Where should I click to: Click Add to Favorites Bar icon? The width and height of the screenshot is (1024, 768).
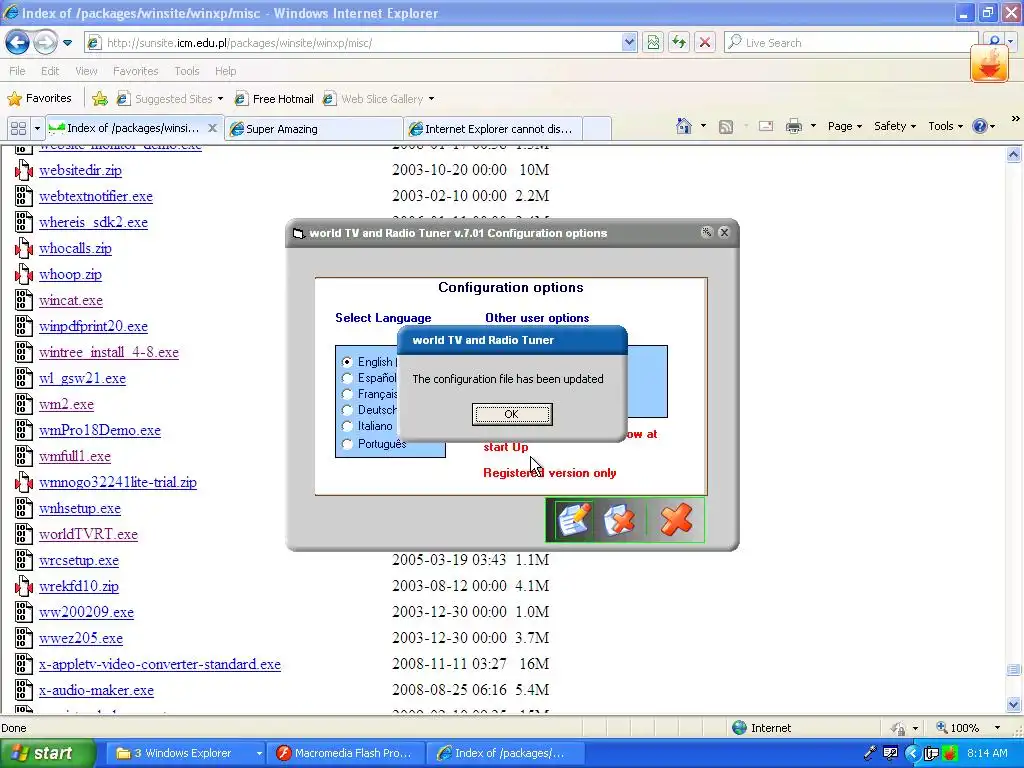(100, 99)
